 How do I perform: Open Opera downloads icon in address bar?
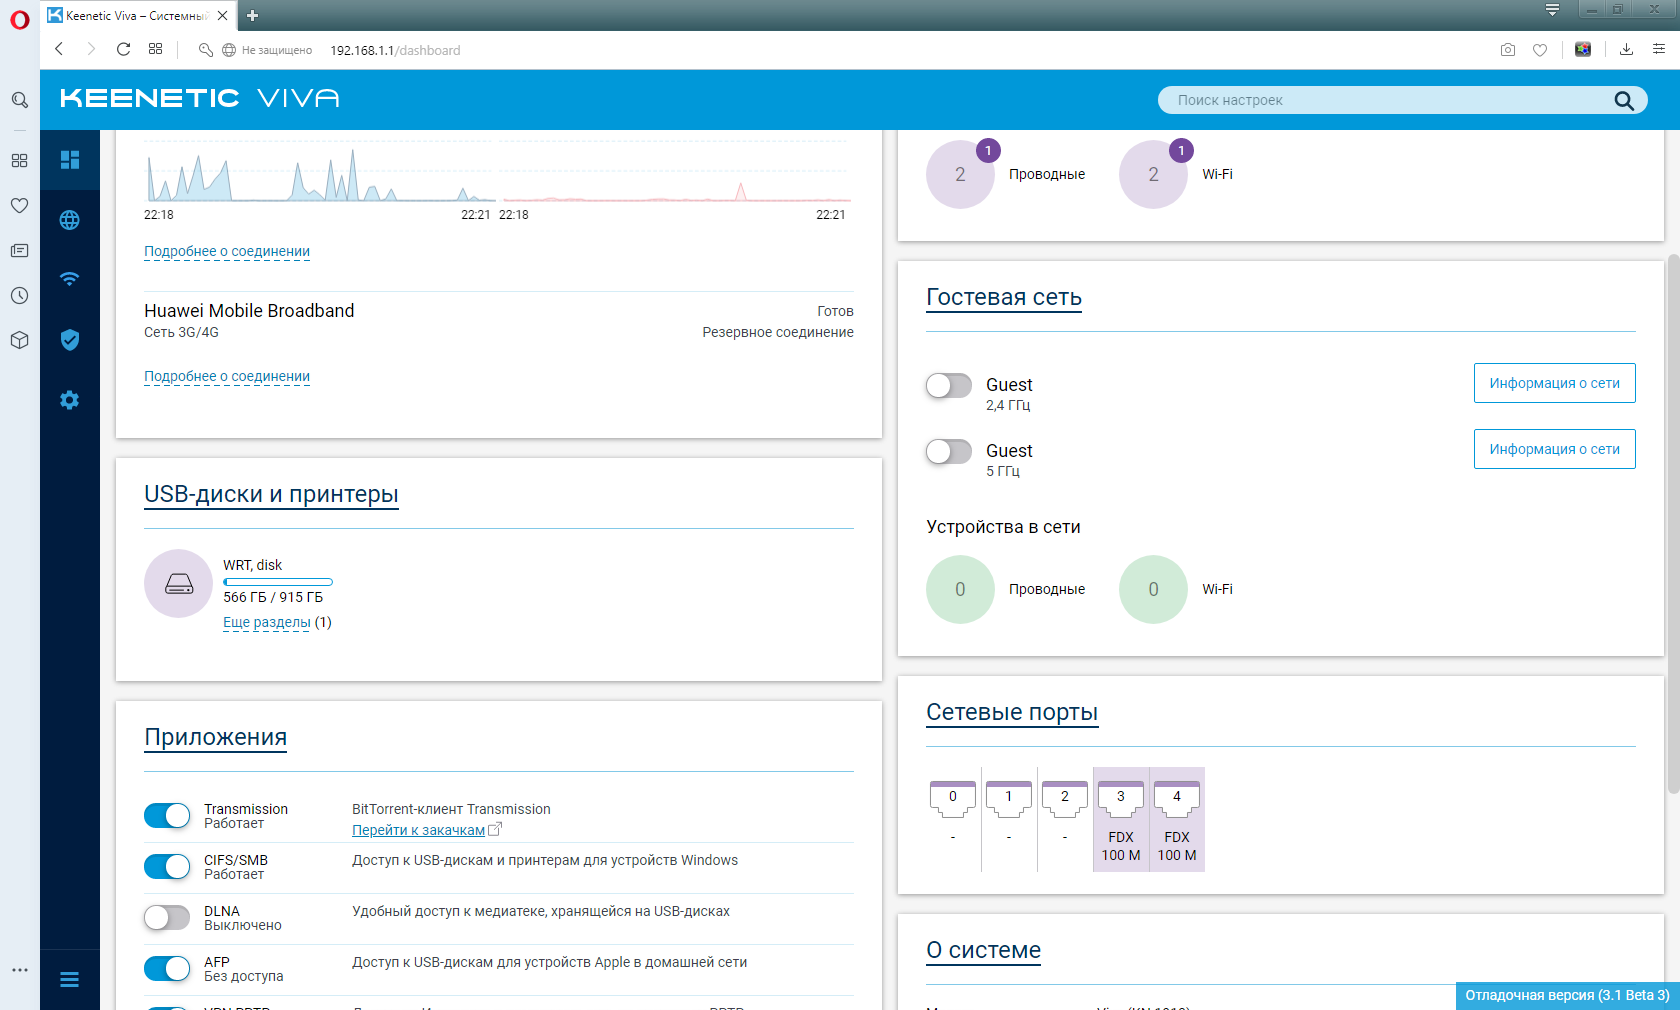click(x=1626, y=50)
